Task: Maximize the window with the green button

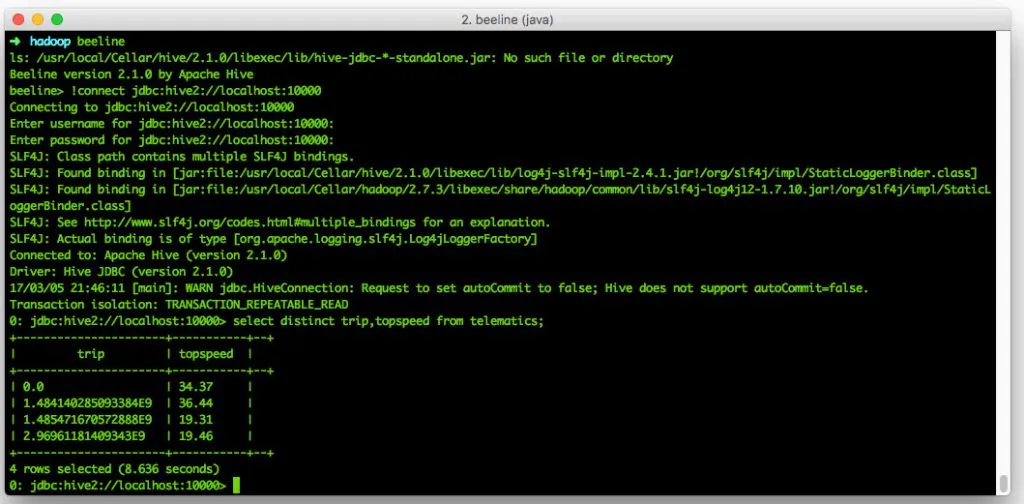Action: click(55, 19)
